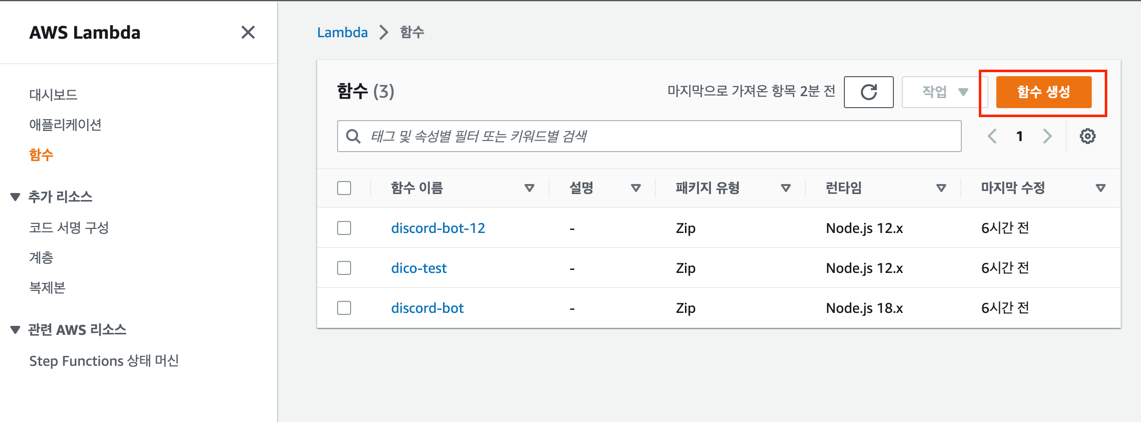
Task: Go to next page arrow
Action: [x=1047, y=136]
